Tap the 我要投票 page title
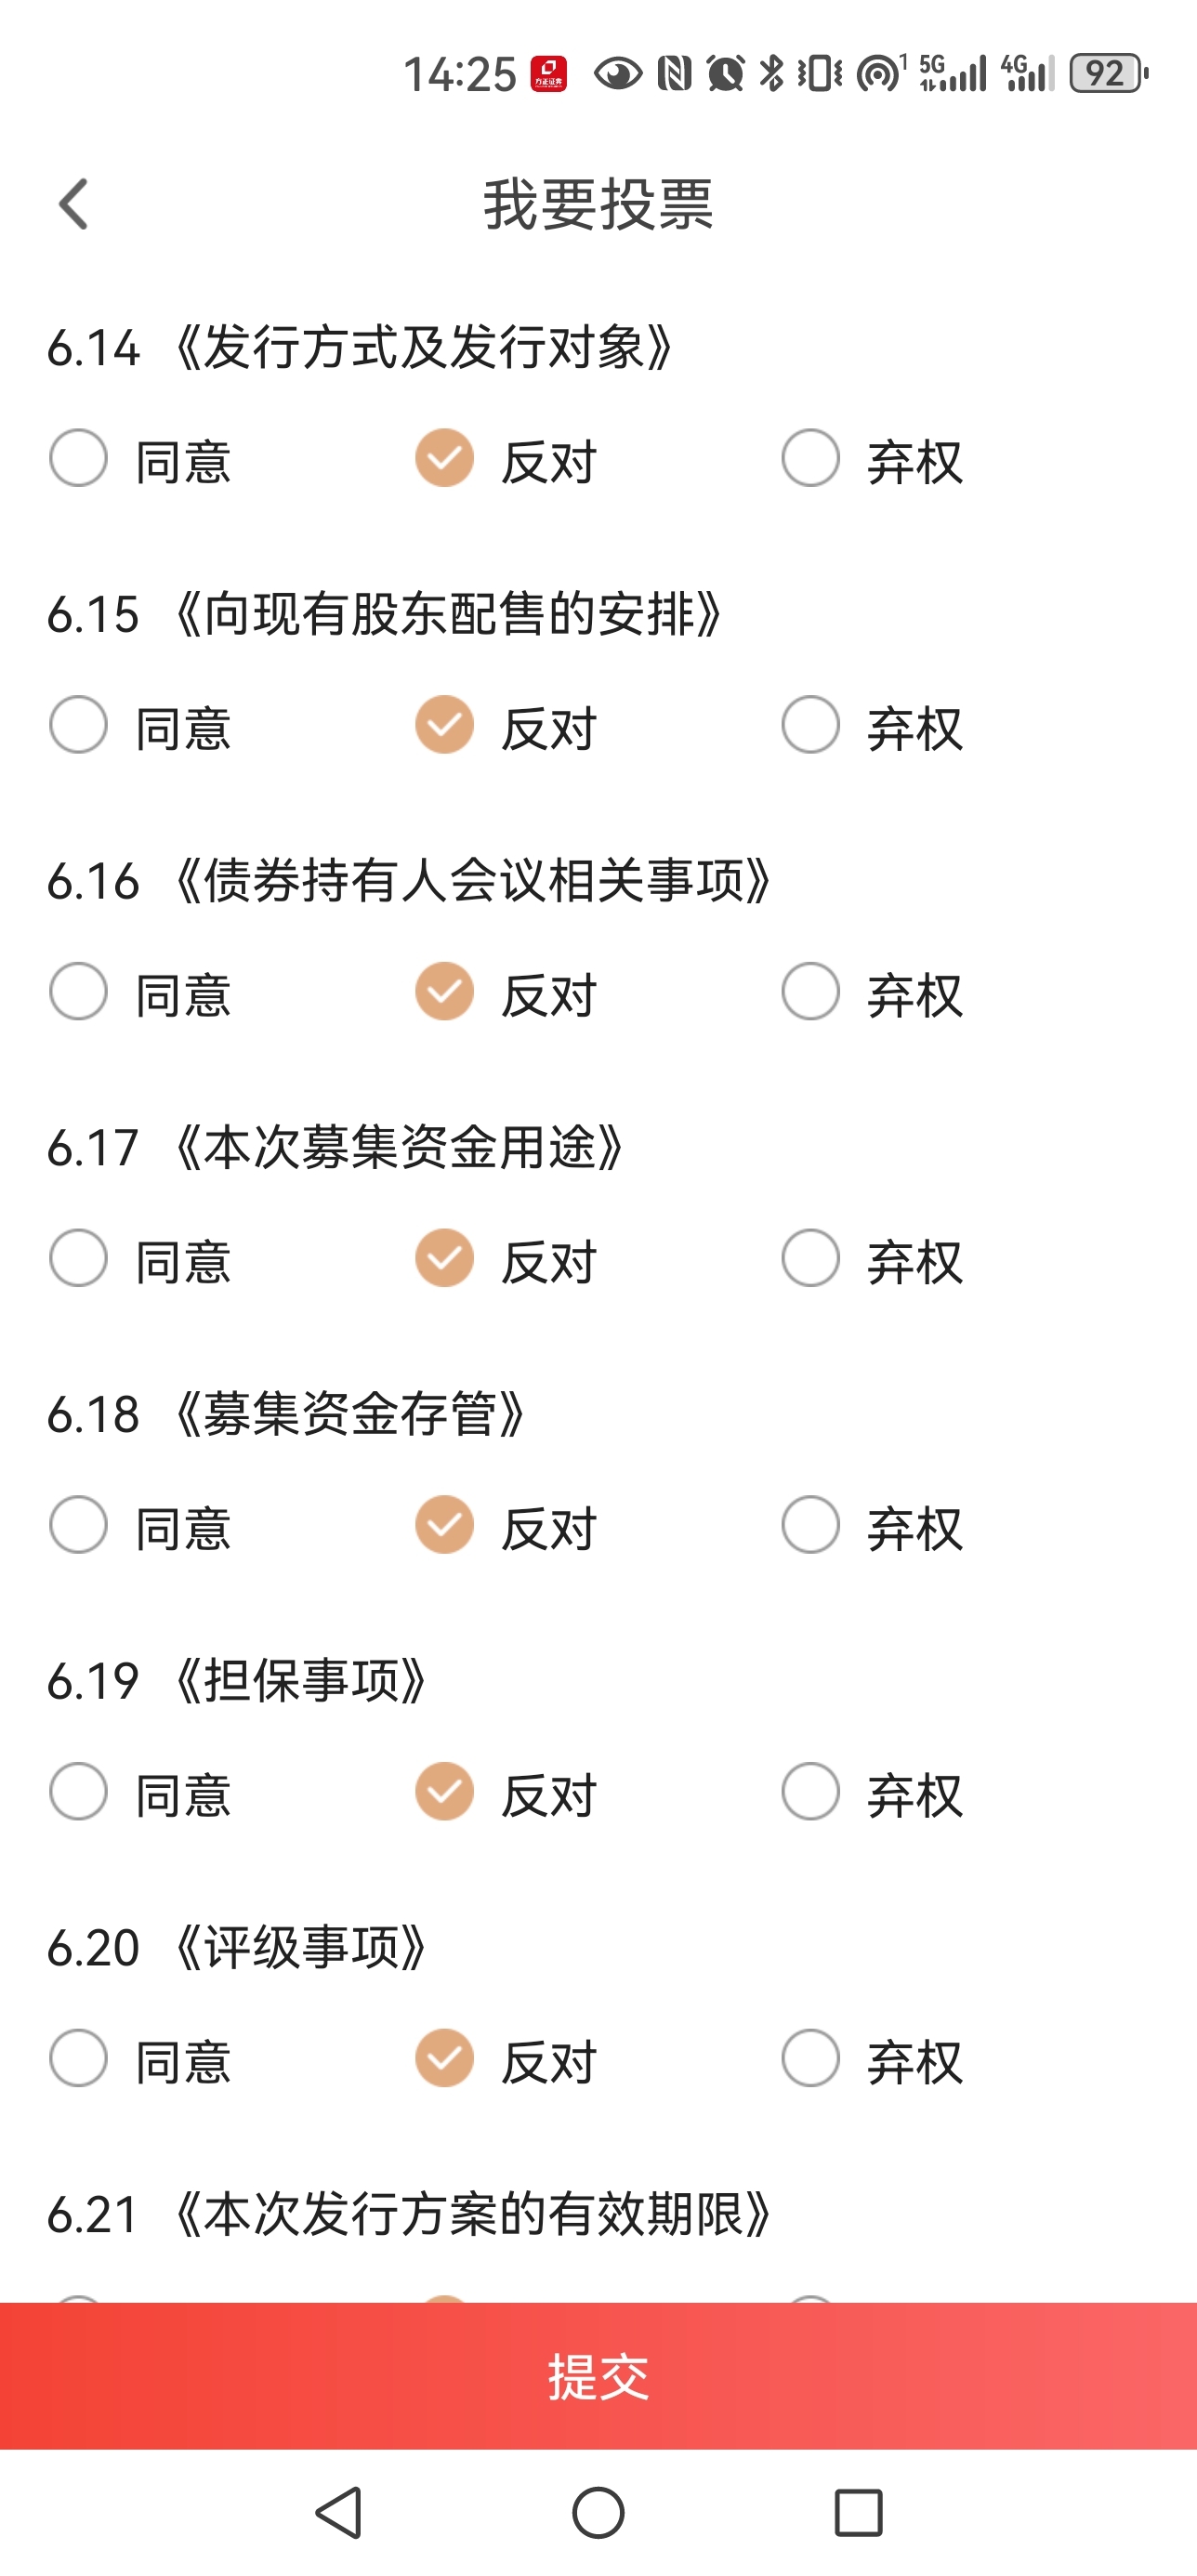Image resolution: width=1197 pixels, height=2576 pixels. (598, 204)
